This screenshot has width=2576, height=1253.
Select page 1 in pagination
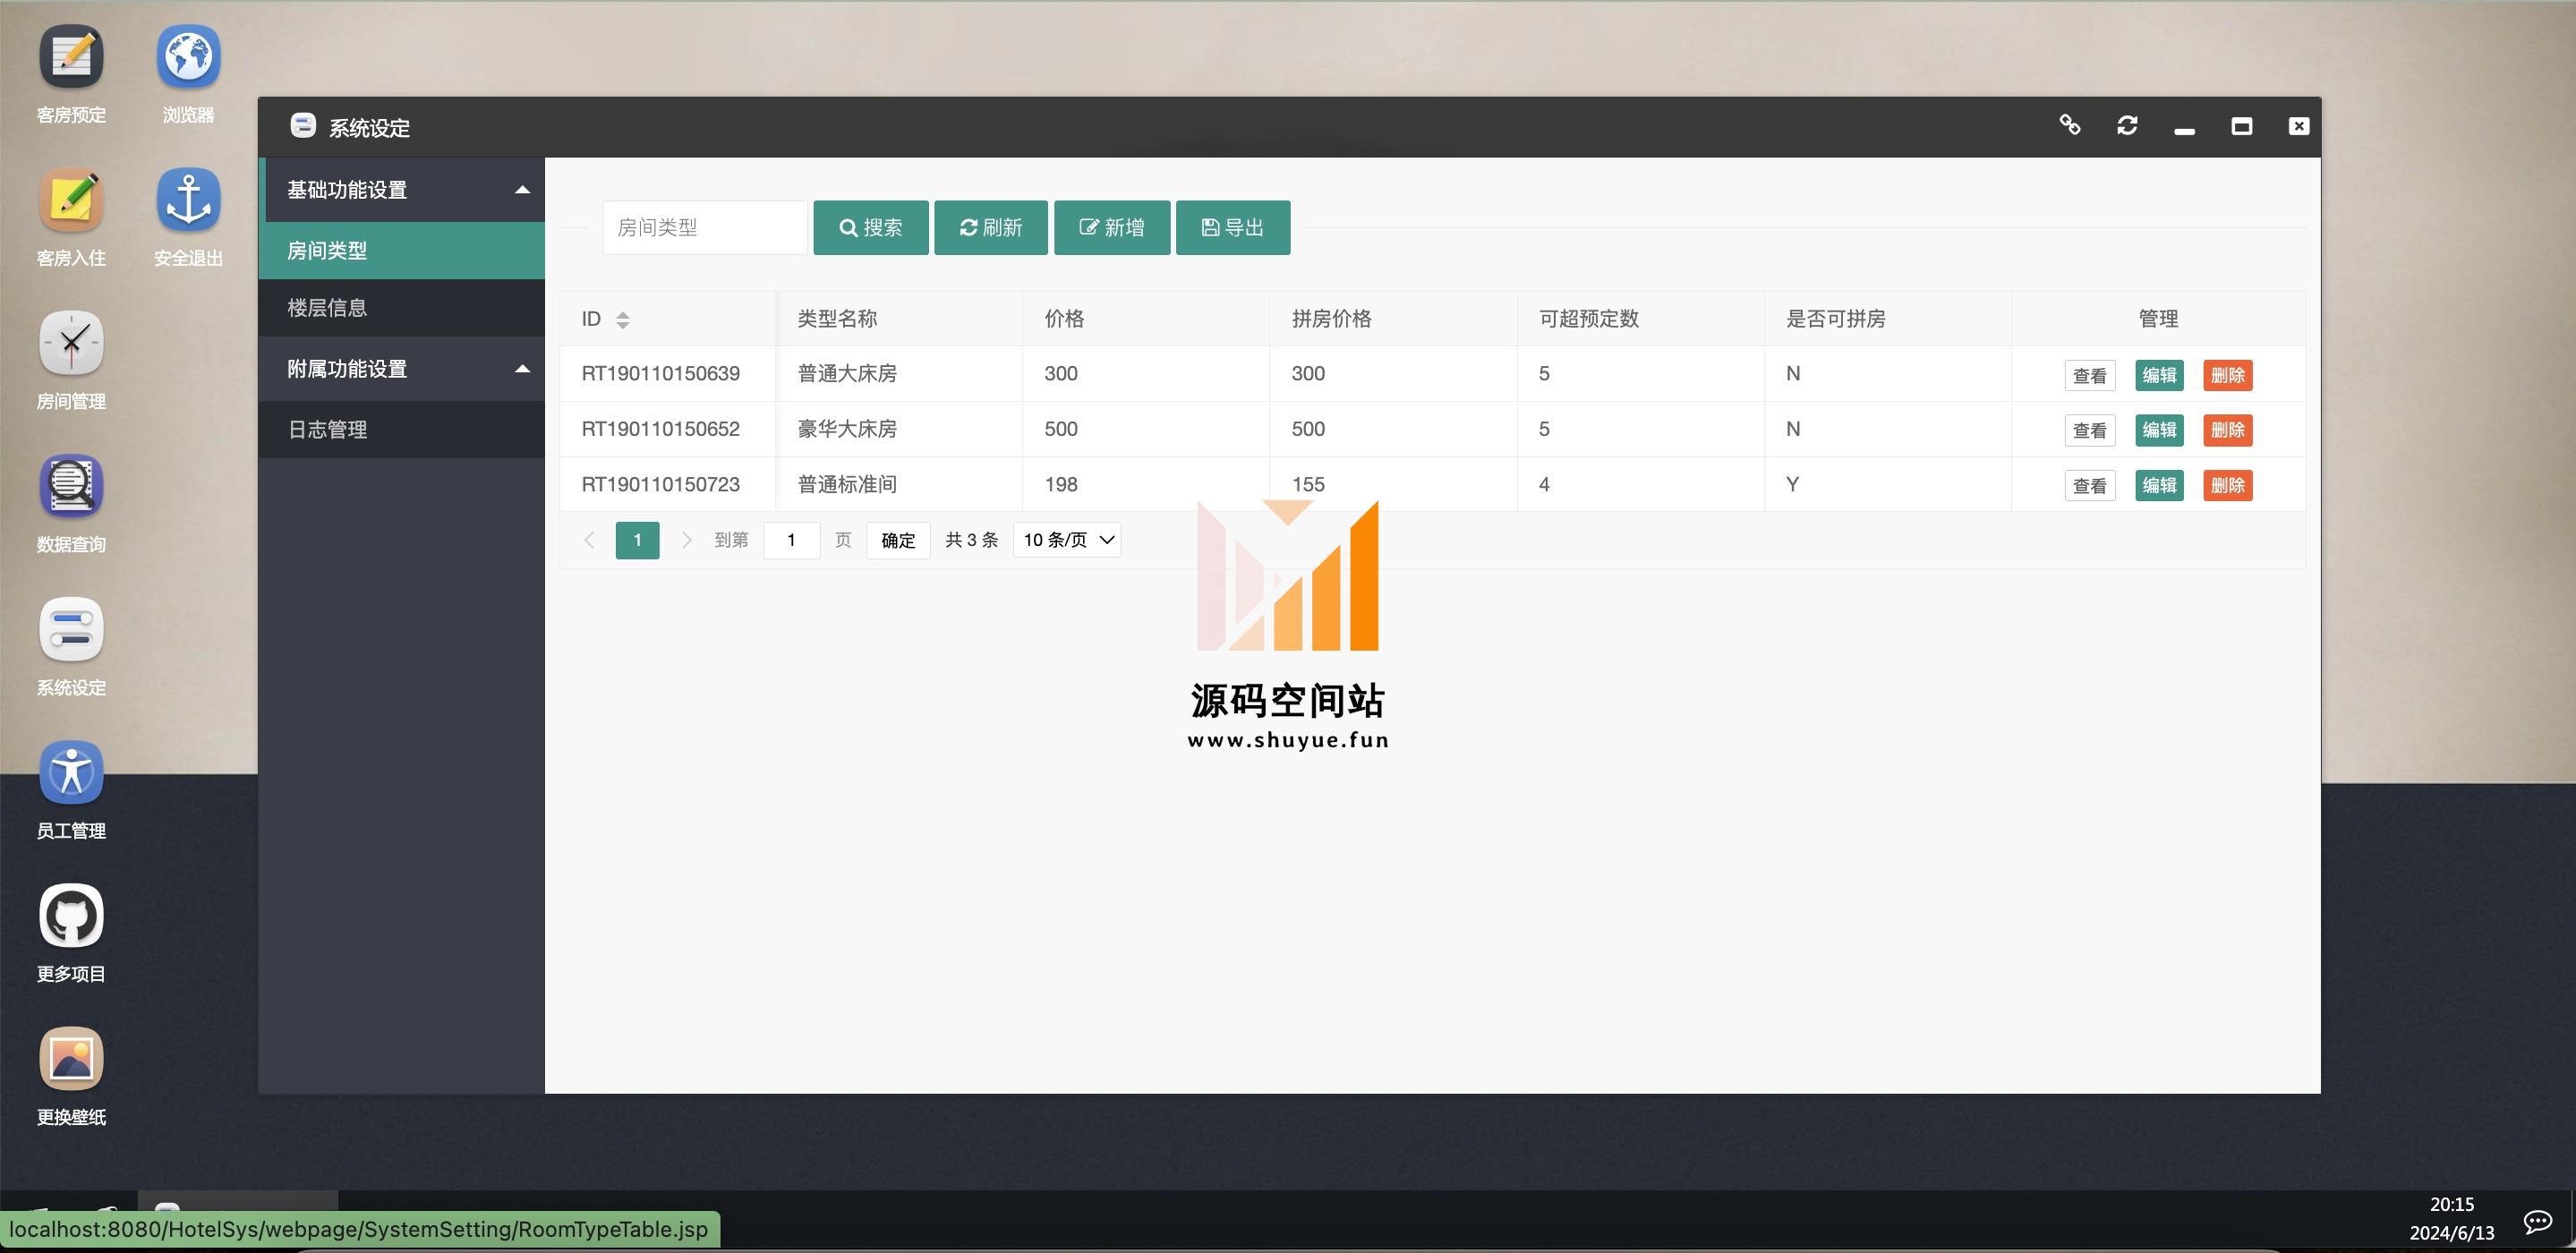(637, 540)
